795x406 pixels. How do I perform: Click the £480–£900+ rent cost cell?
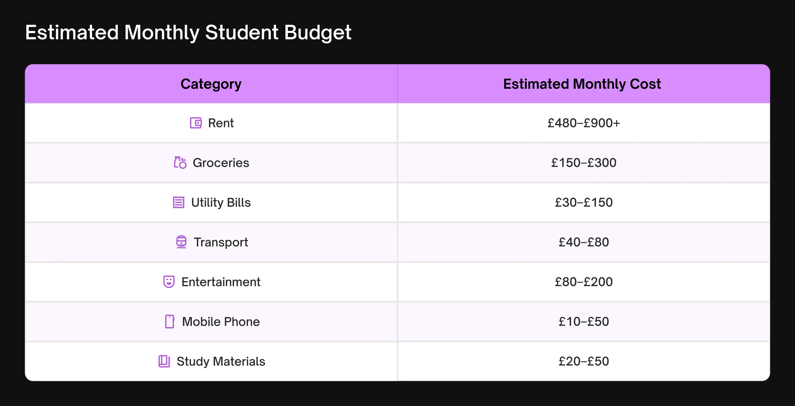point(584,123)
